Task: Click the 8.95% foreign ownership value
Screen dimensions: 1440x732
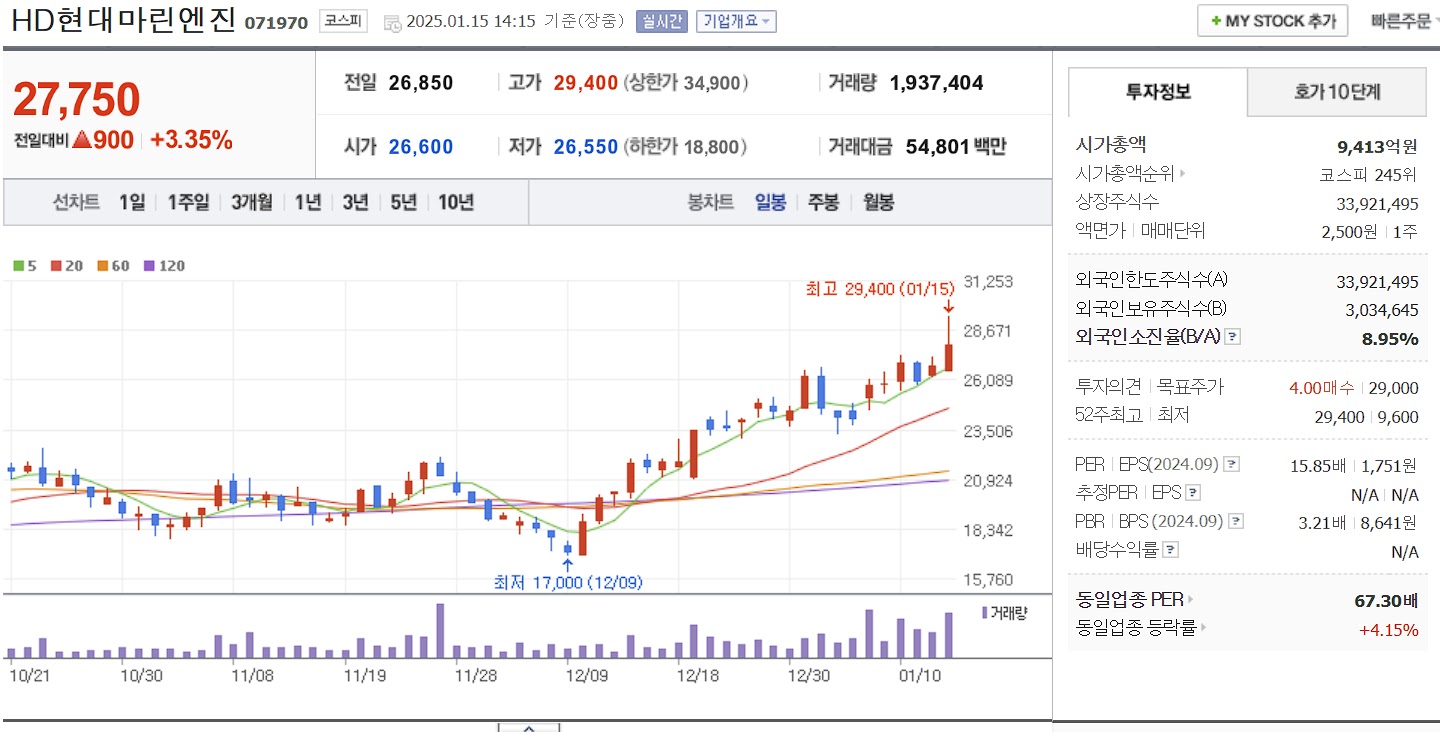Action: click(x=1390, y=339)
